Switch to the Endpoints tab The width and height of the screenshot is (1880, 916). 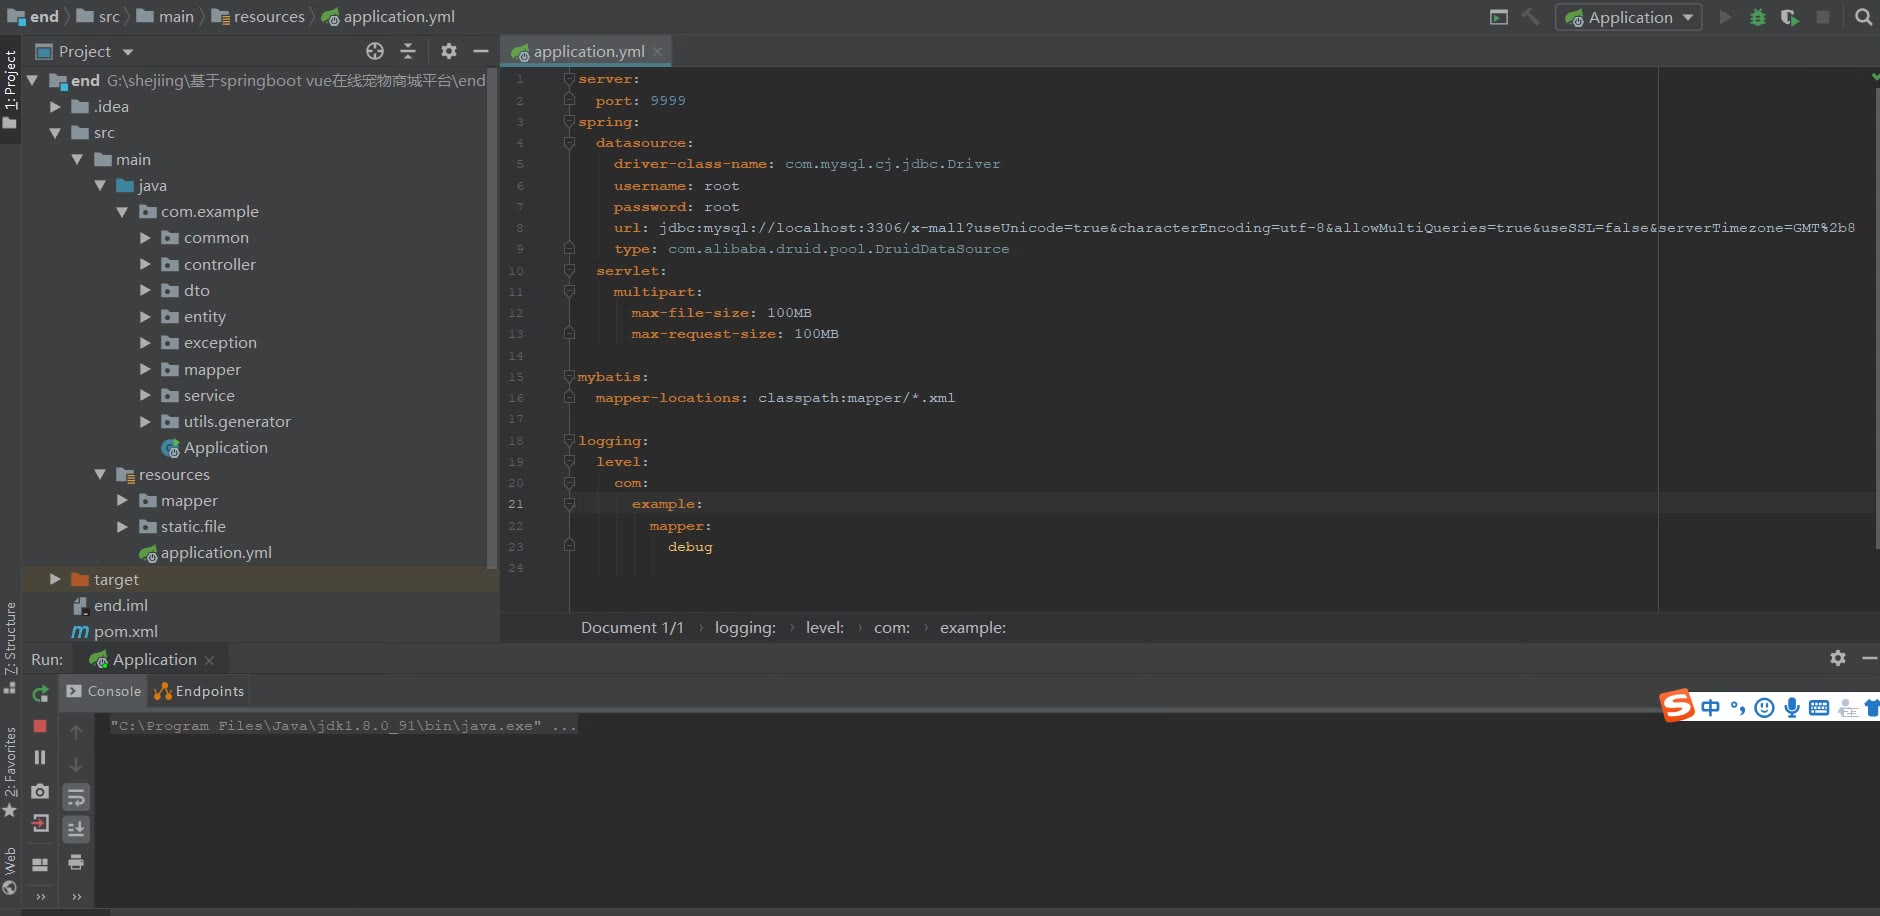[200, 691]
